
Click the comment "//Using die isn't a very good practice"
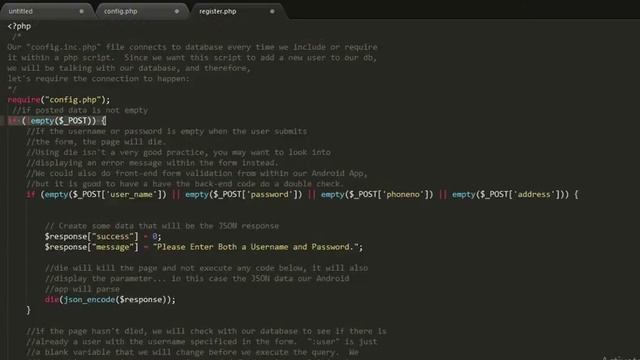click(x=178, y=152)
